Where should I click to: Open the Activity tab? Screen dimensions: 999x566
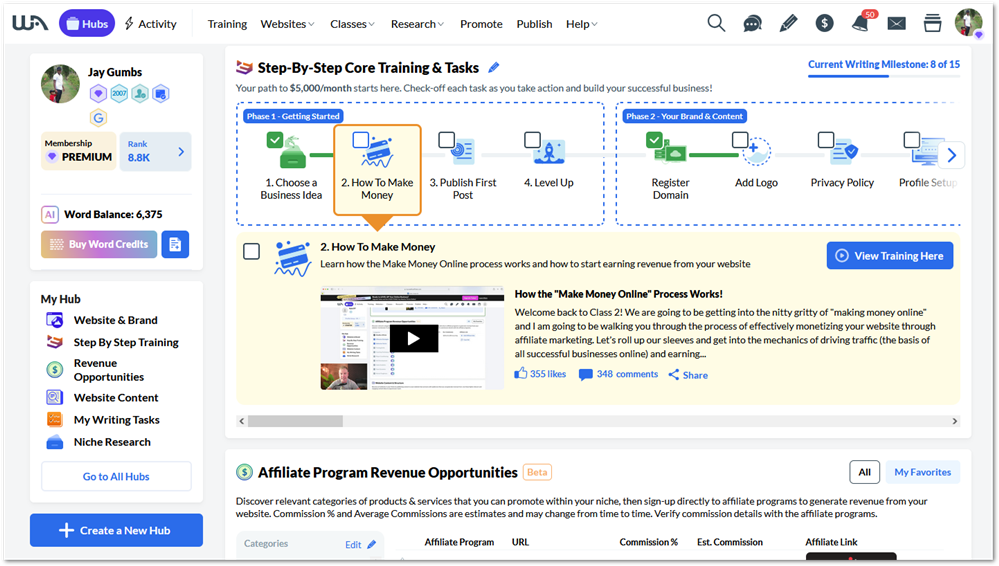click(x=150, y=24)
